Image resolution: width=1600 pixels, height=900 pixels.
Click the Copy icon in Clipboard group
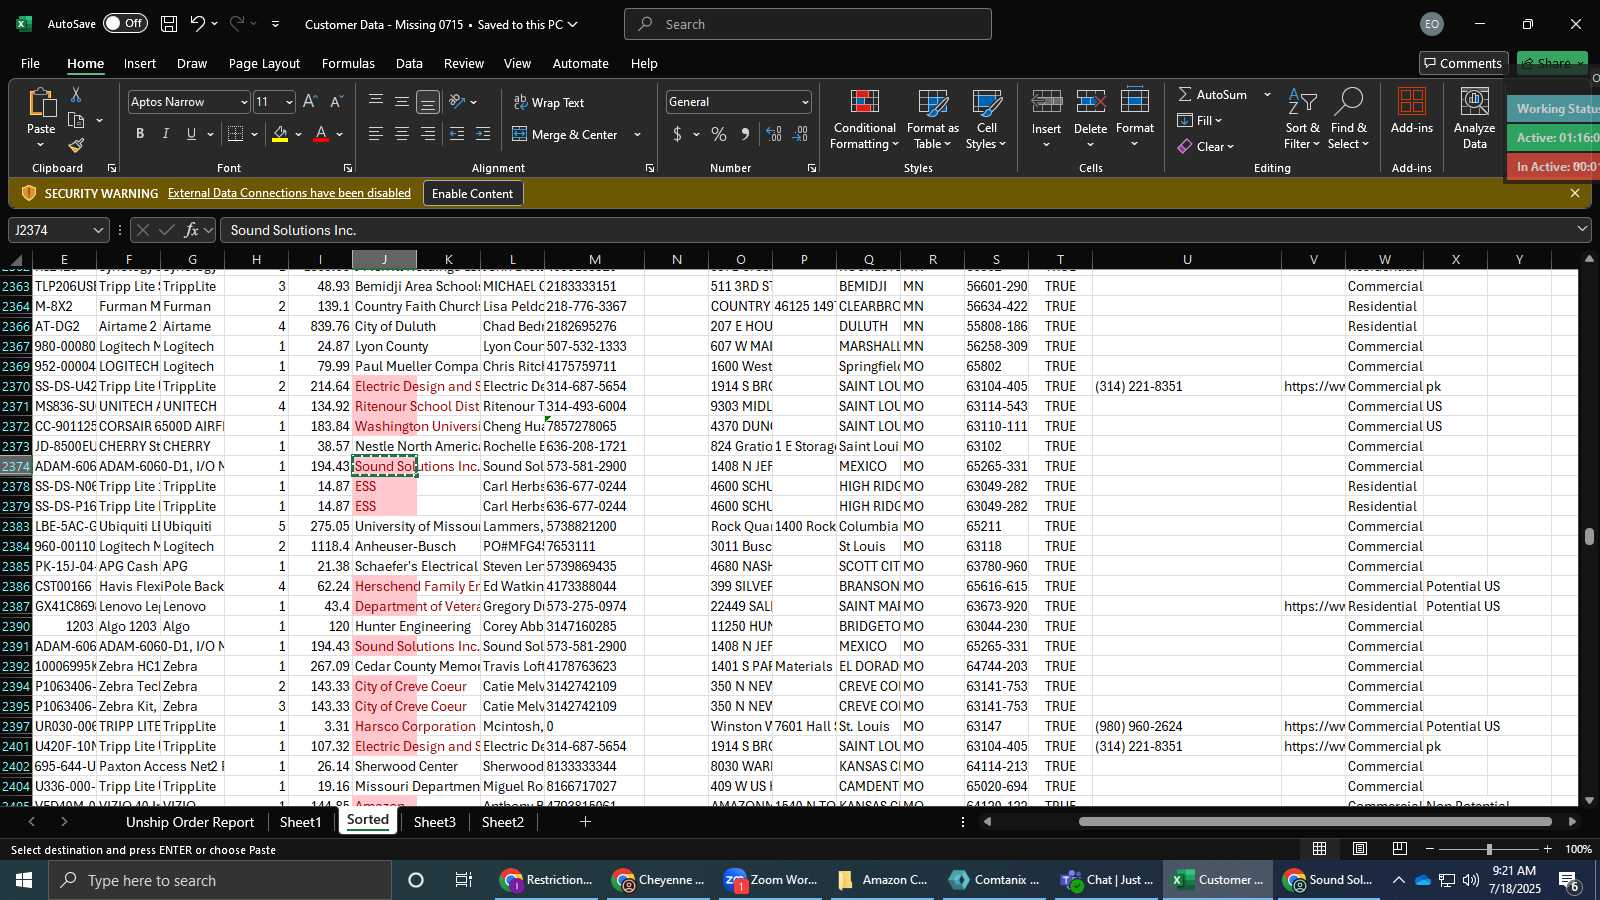(76, 120)
